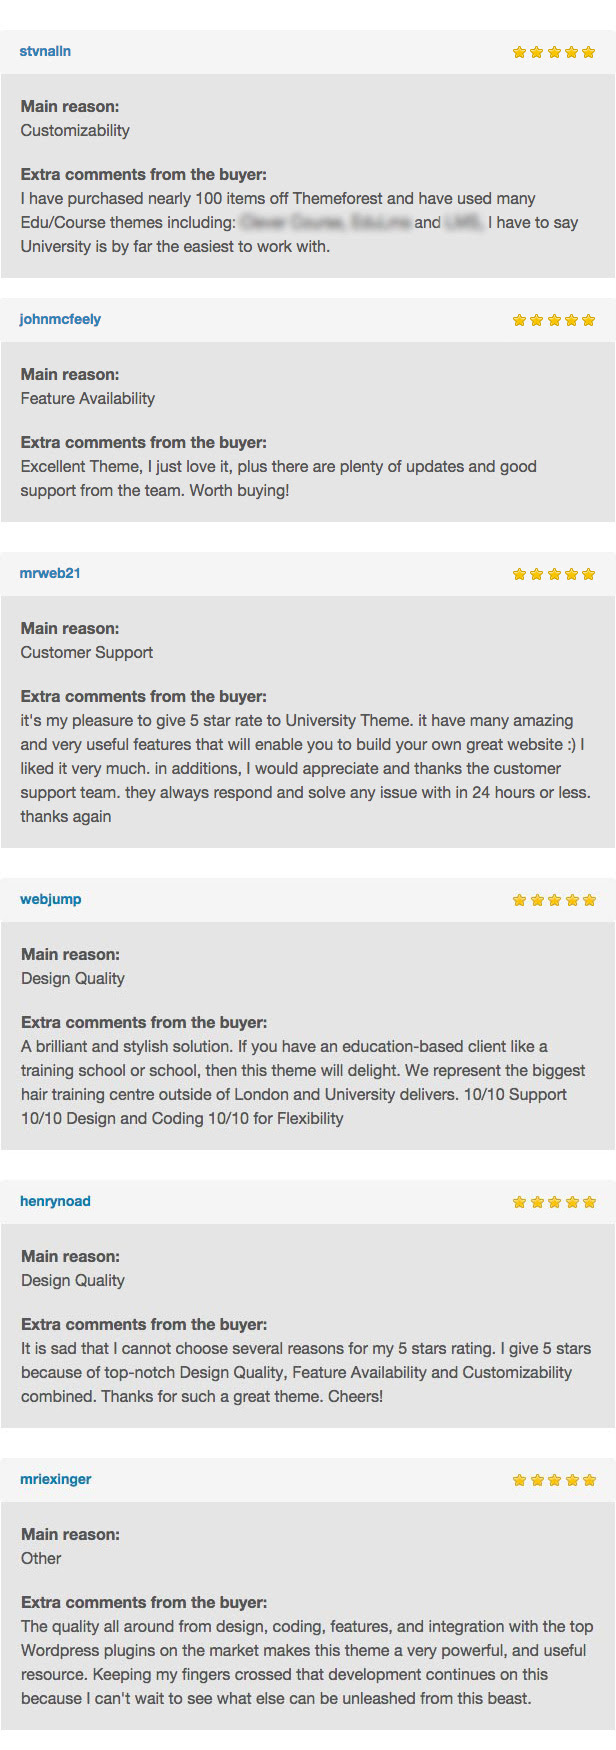The width and height of the screenshot is (616, 1750).
Task: Open webjump's profile link
Action: coord(51,899)
